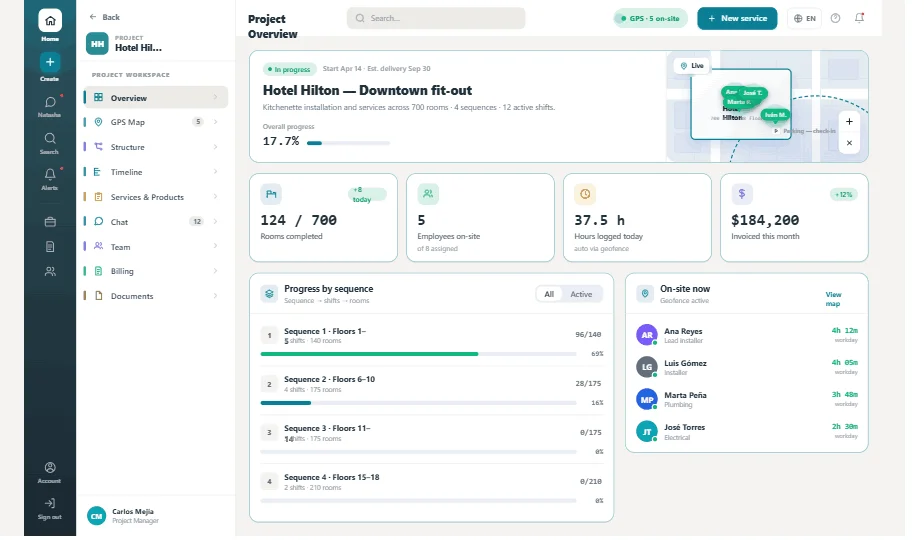Select Overview in project workspace
Image resolution: width=924 pixels, height=540 pixels.
click(156, 98)
